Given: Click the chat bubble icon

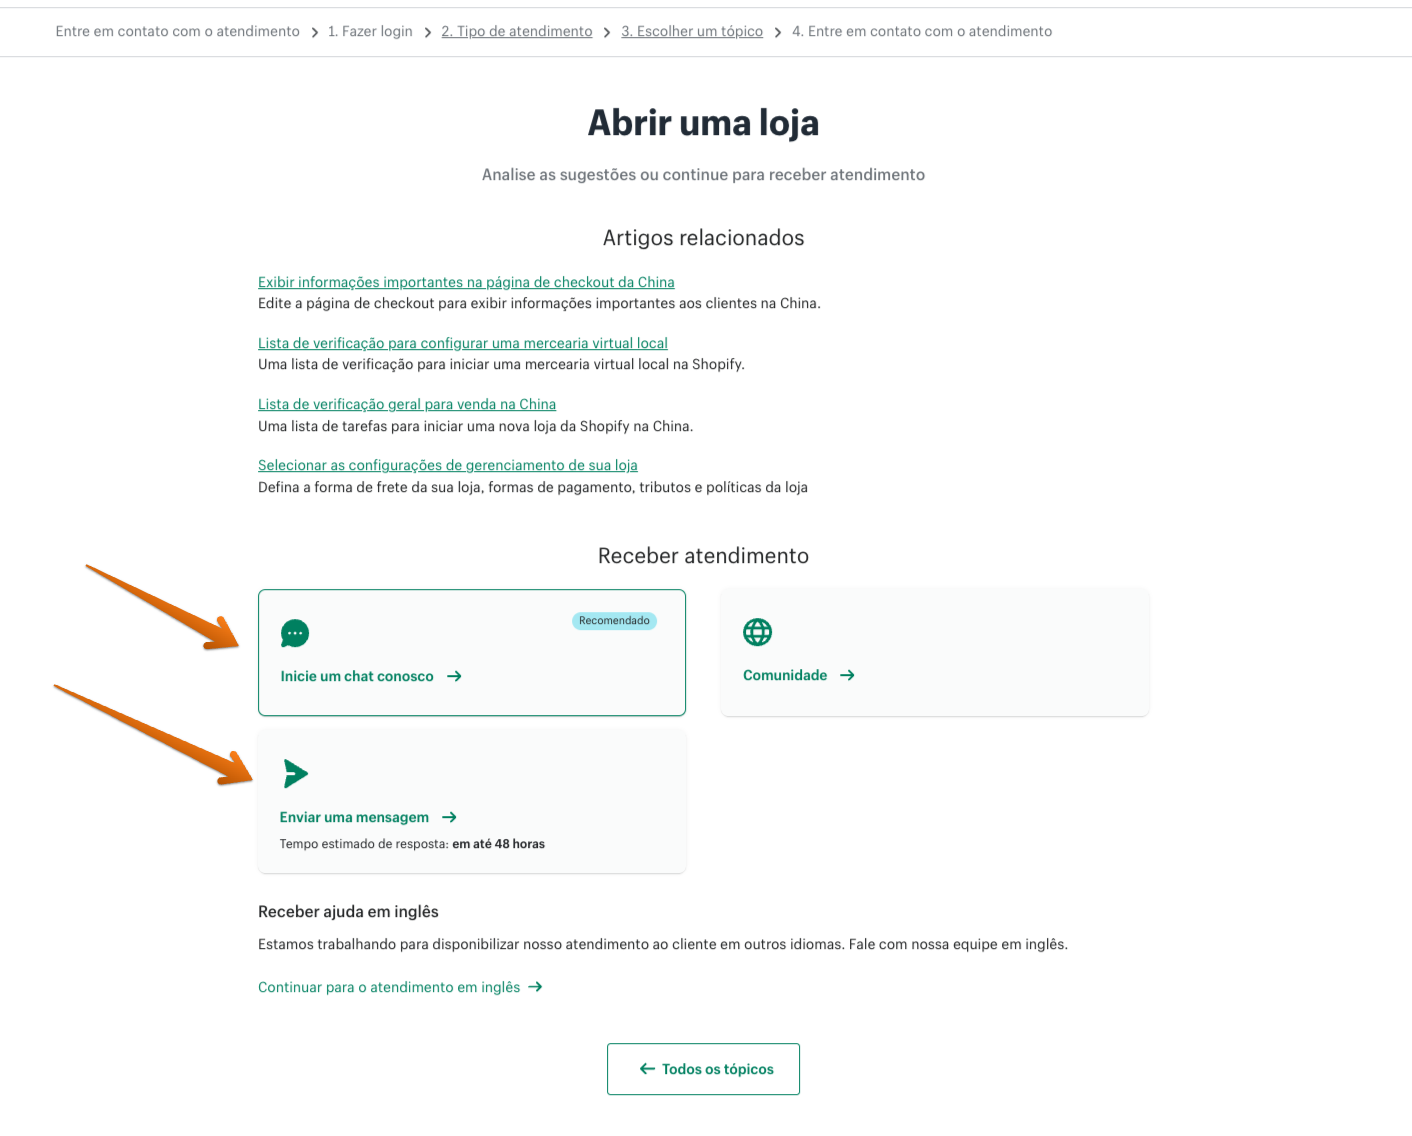Looking at the screenshot, I should [x=295, y=633].
